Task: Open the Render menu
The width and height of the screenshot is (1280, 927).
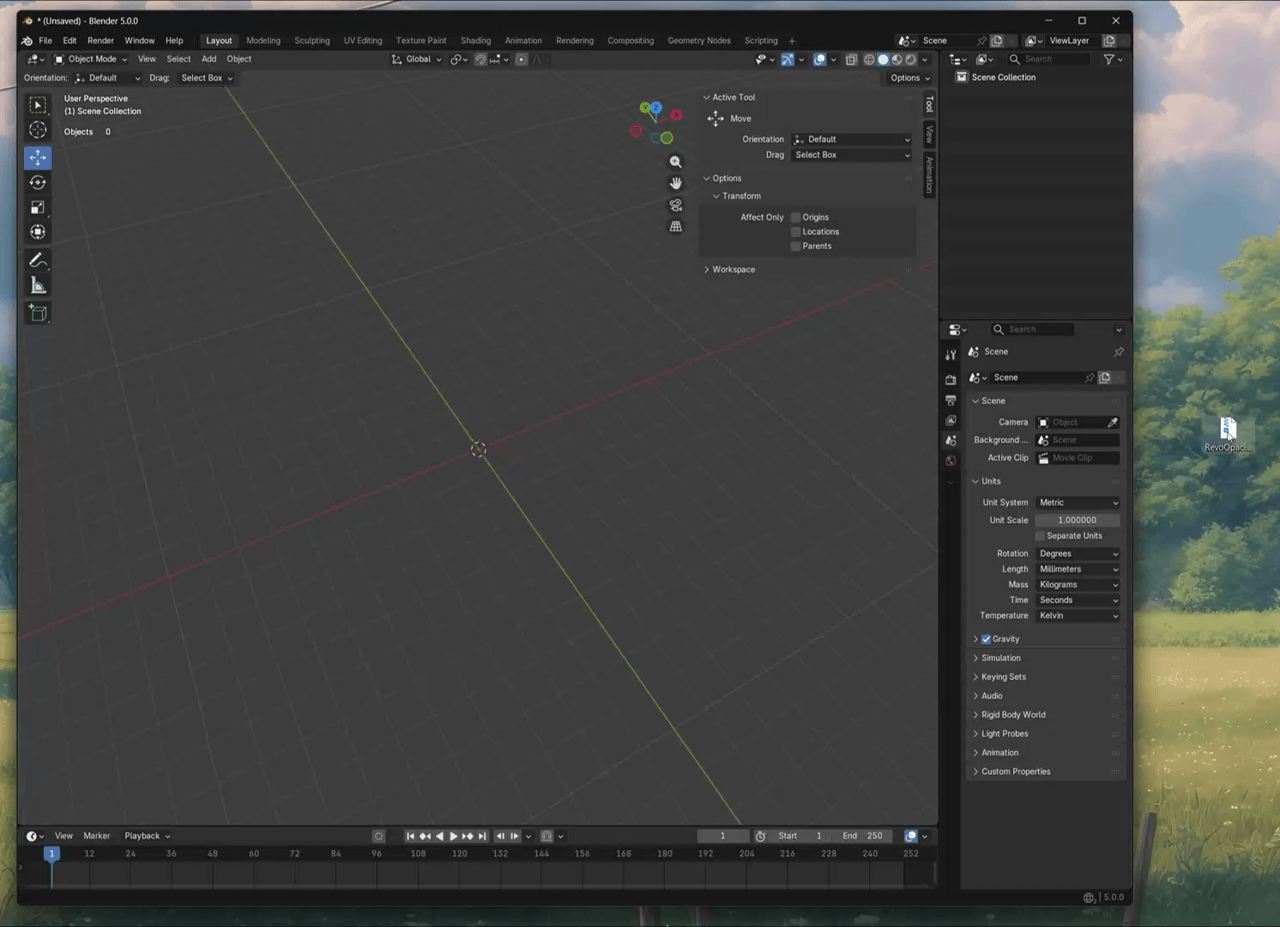Action: (100, 41)
